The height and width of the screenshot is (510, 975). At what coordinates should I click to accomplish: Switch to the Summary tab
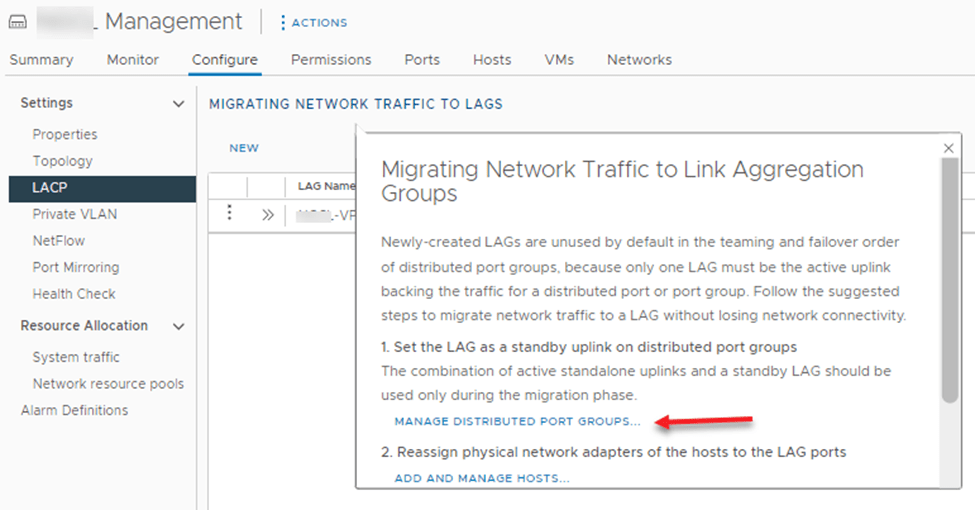(41, 60)
